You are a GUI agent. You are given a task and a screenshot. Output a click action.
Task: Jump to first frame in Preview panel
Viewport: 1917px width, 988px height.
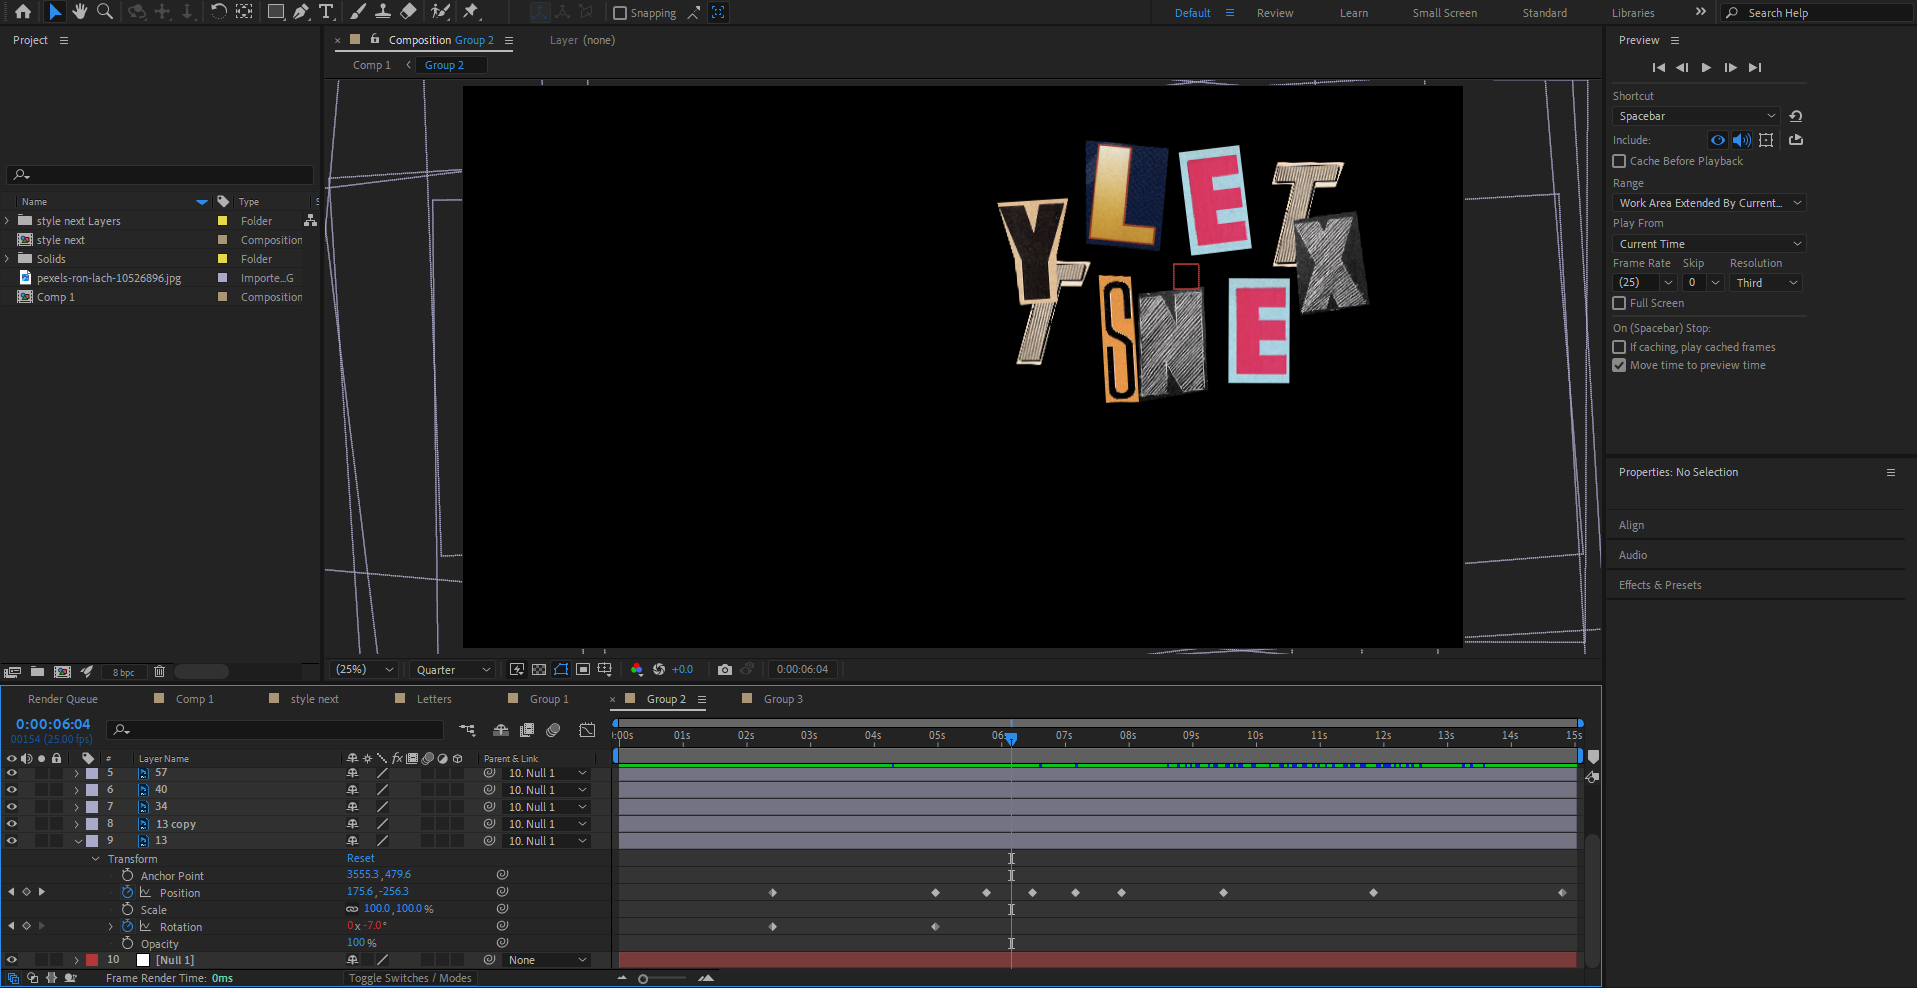click(x=1658, y=67)
